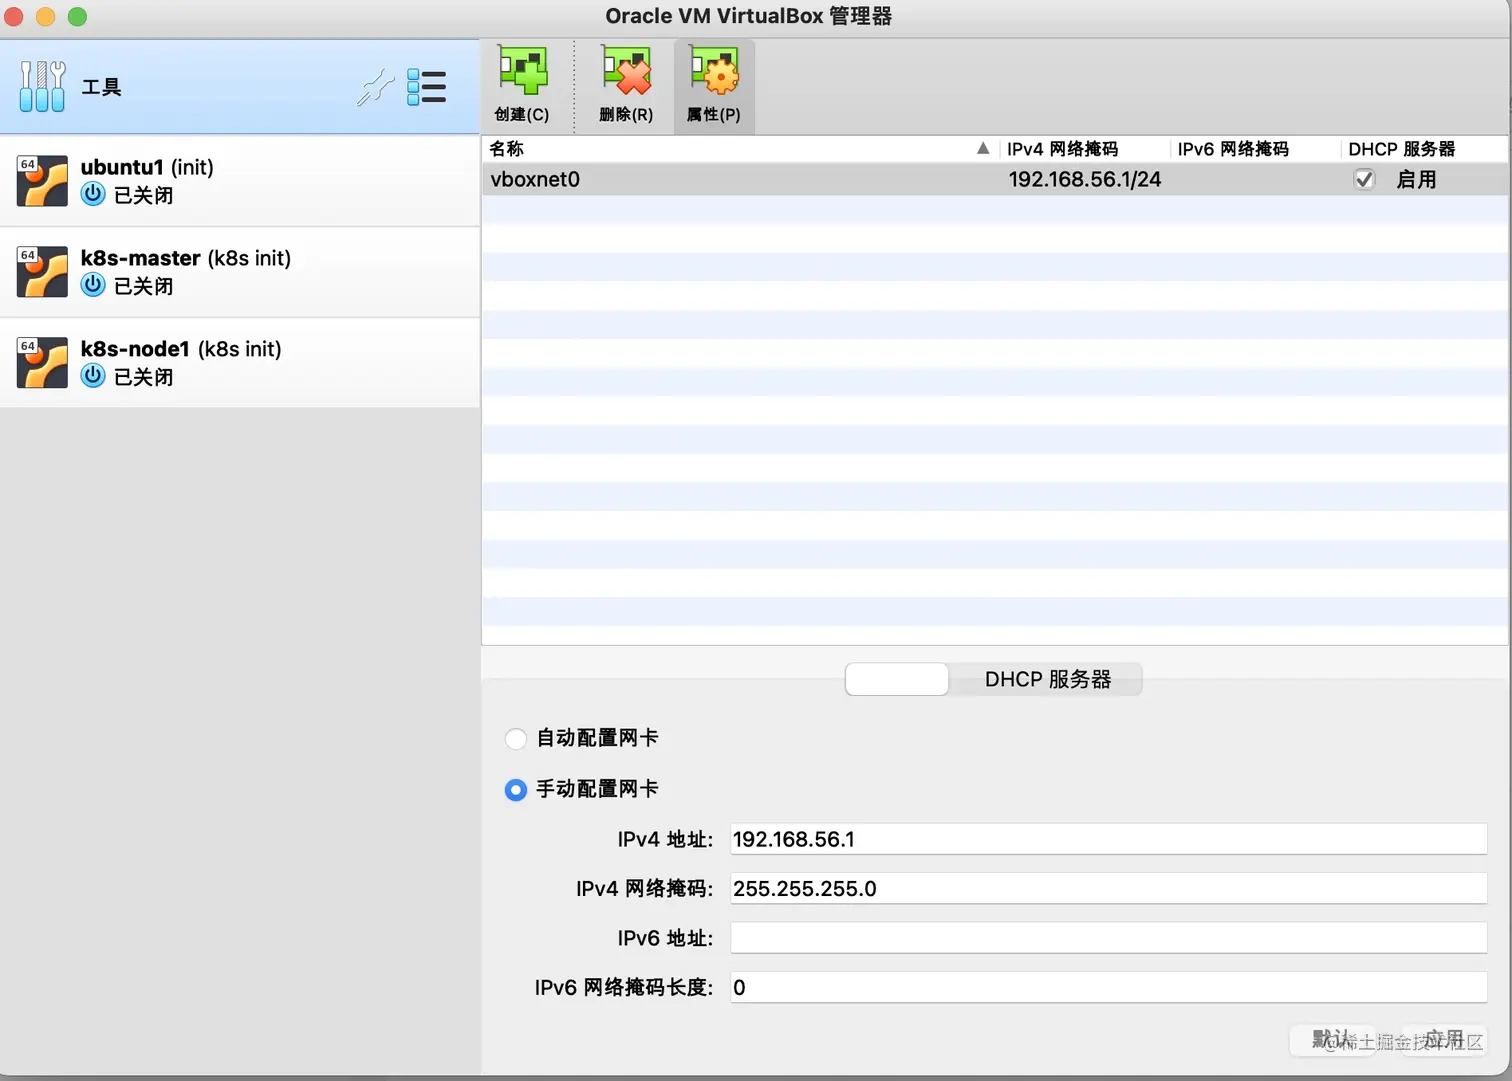The width and height of the screenshot is (1512, 1081).
Task: Switch to the DHCP 服务器 tab
Action: 1047,679
